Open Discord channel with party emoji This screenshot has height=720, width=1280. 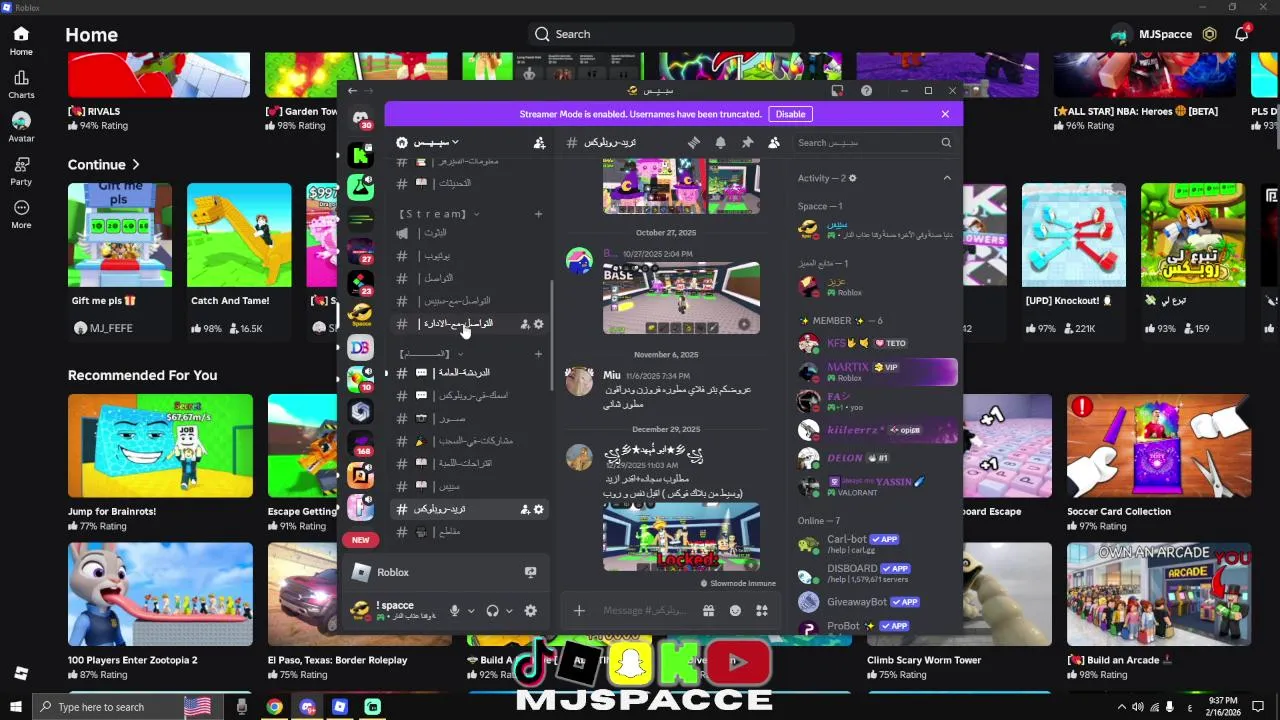point(468,441)
